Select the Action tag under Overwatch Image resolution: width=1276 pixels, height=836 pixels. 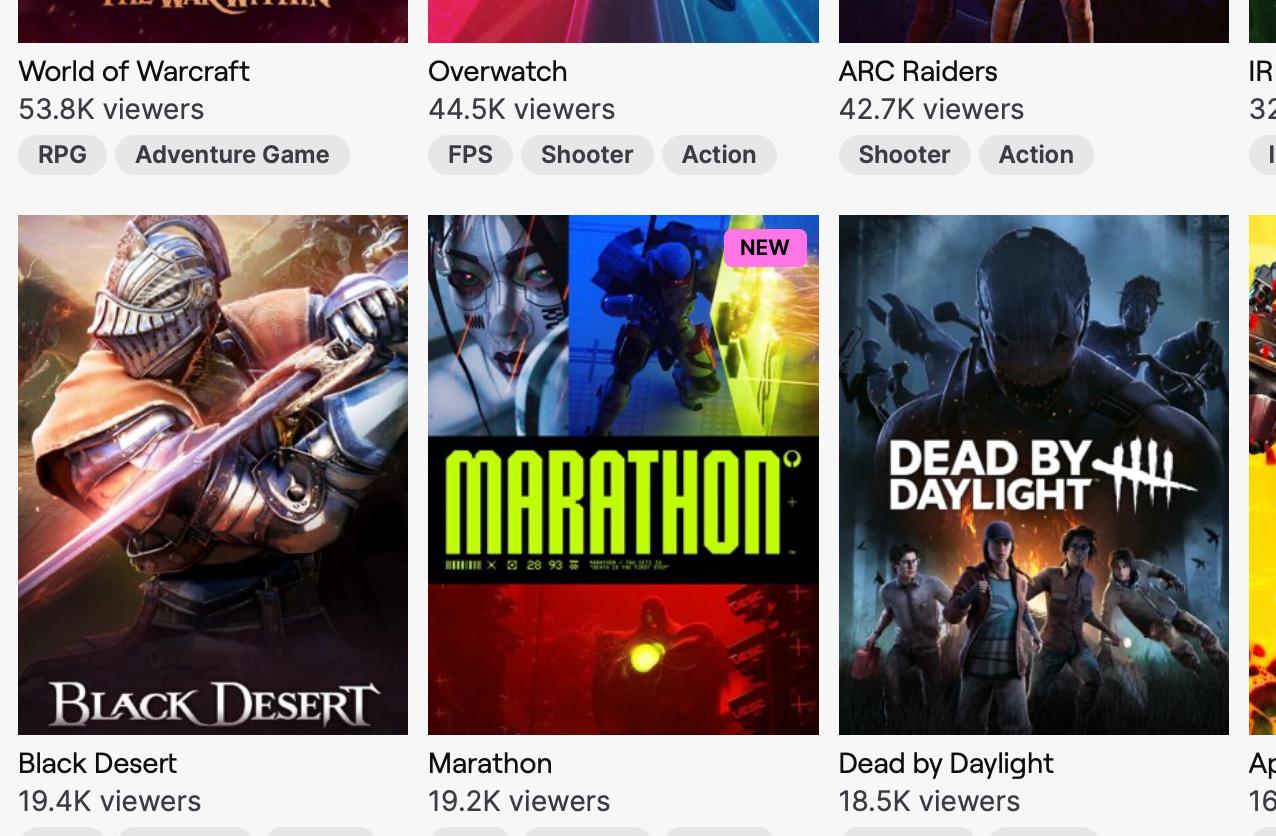coord(719,155)
